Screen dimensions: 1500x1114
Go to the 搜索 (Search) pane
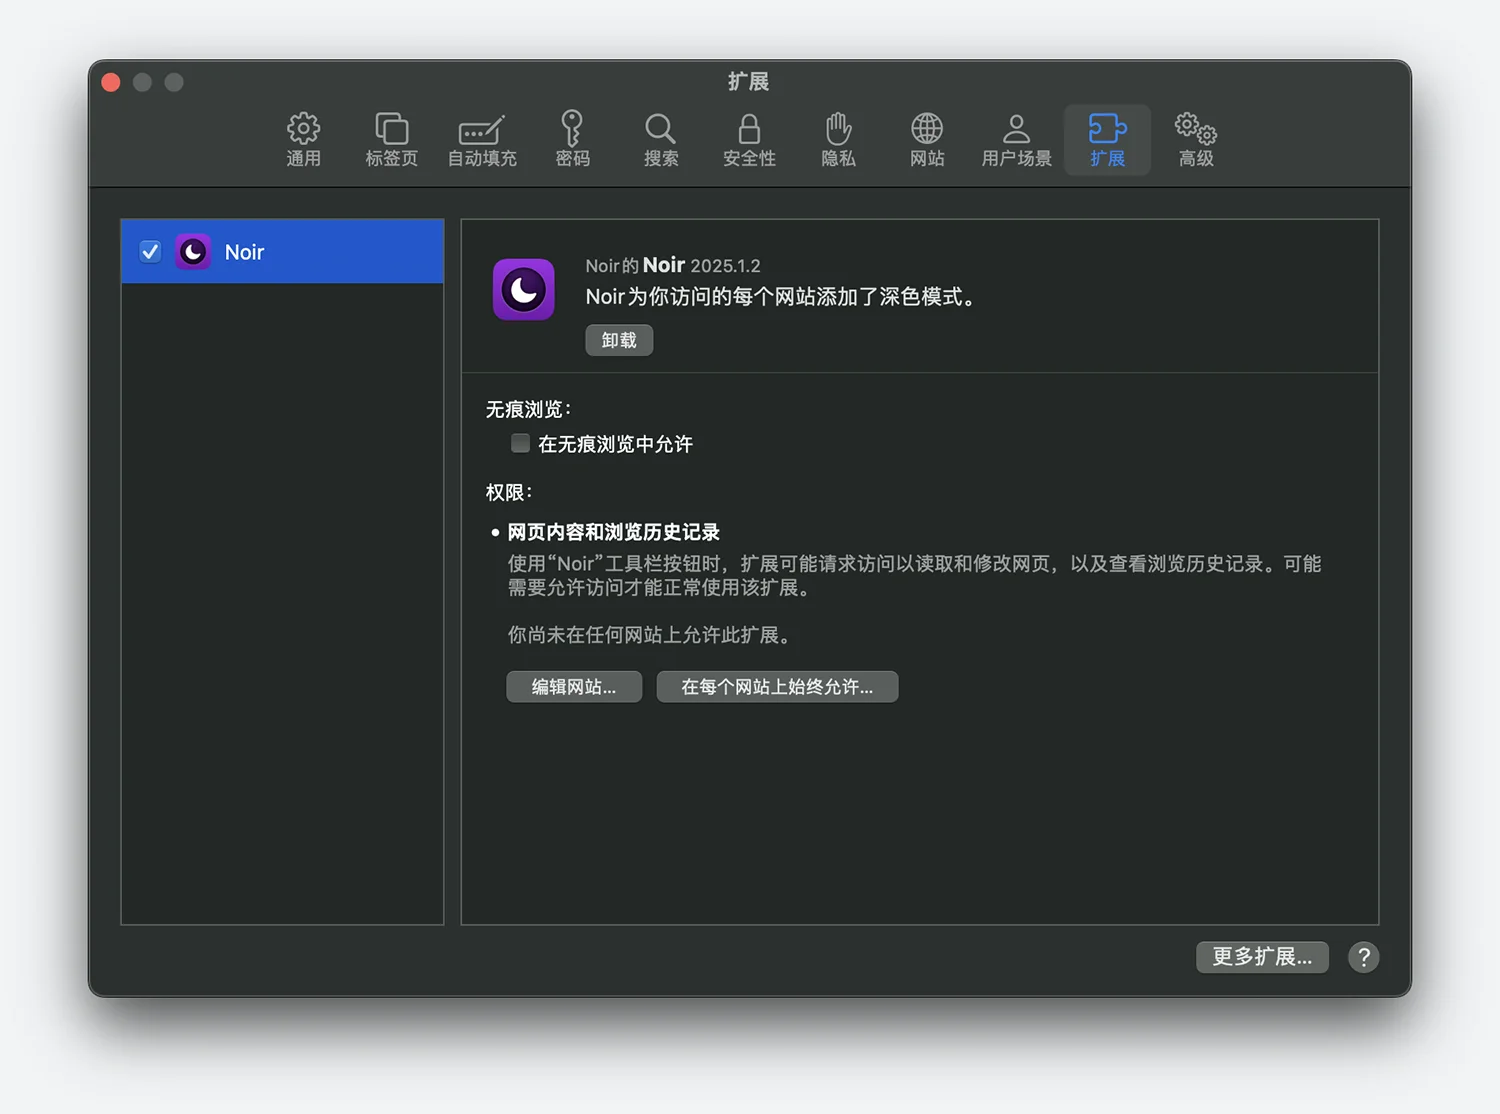[x=660, y=140]
